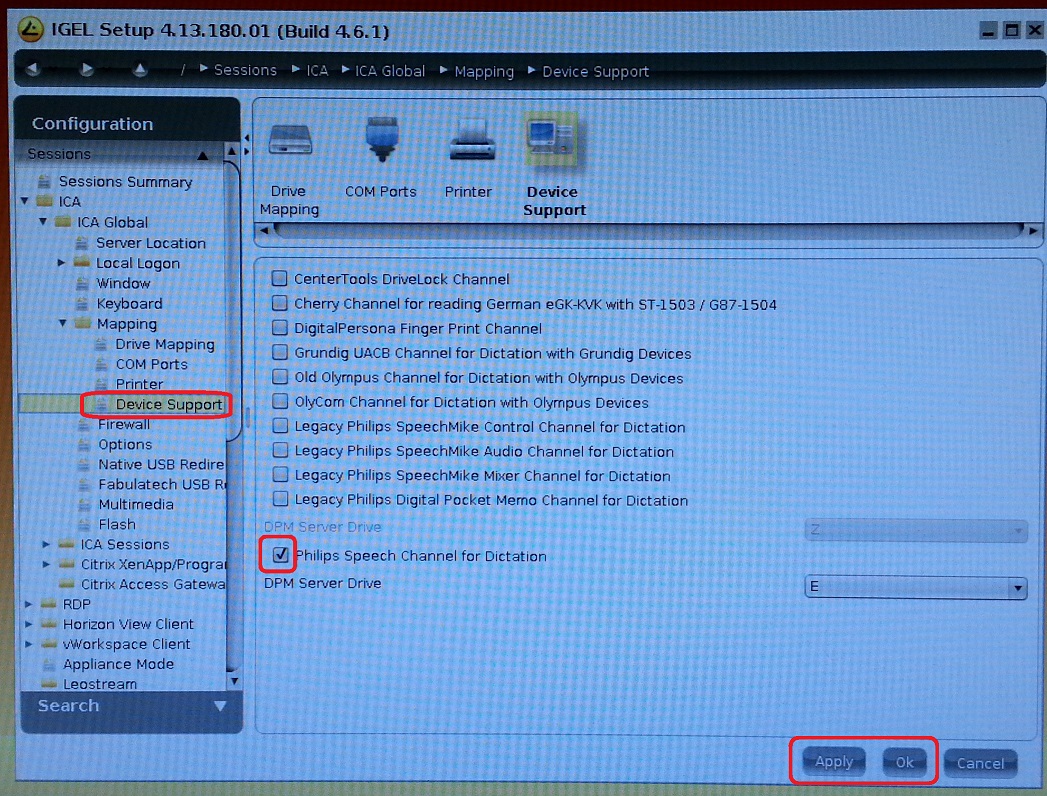Collapse the ICA tree node

25,200
